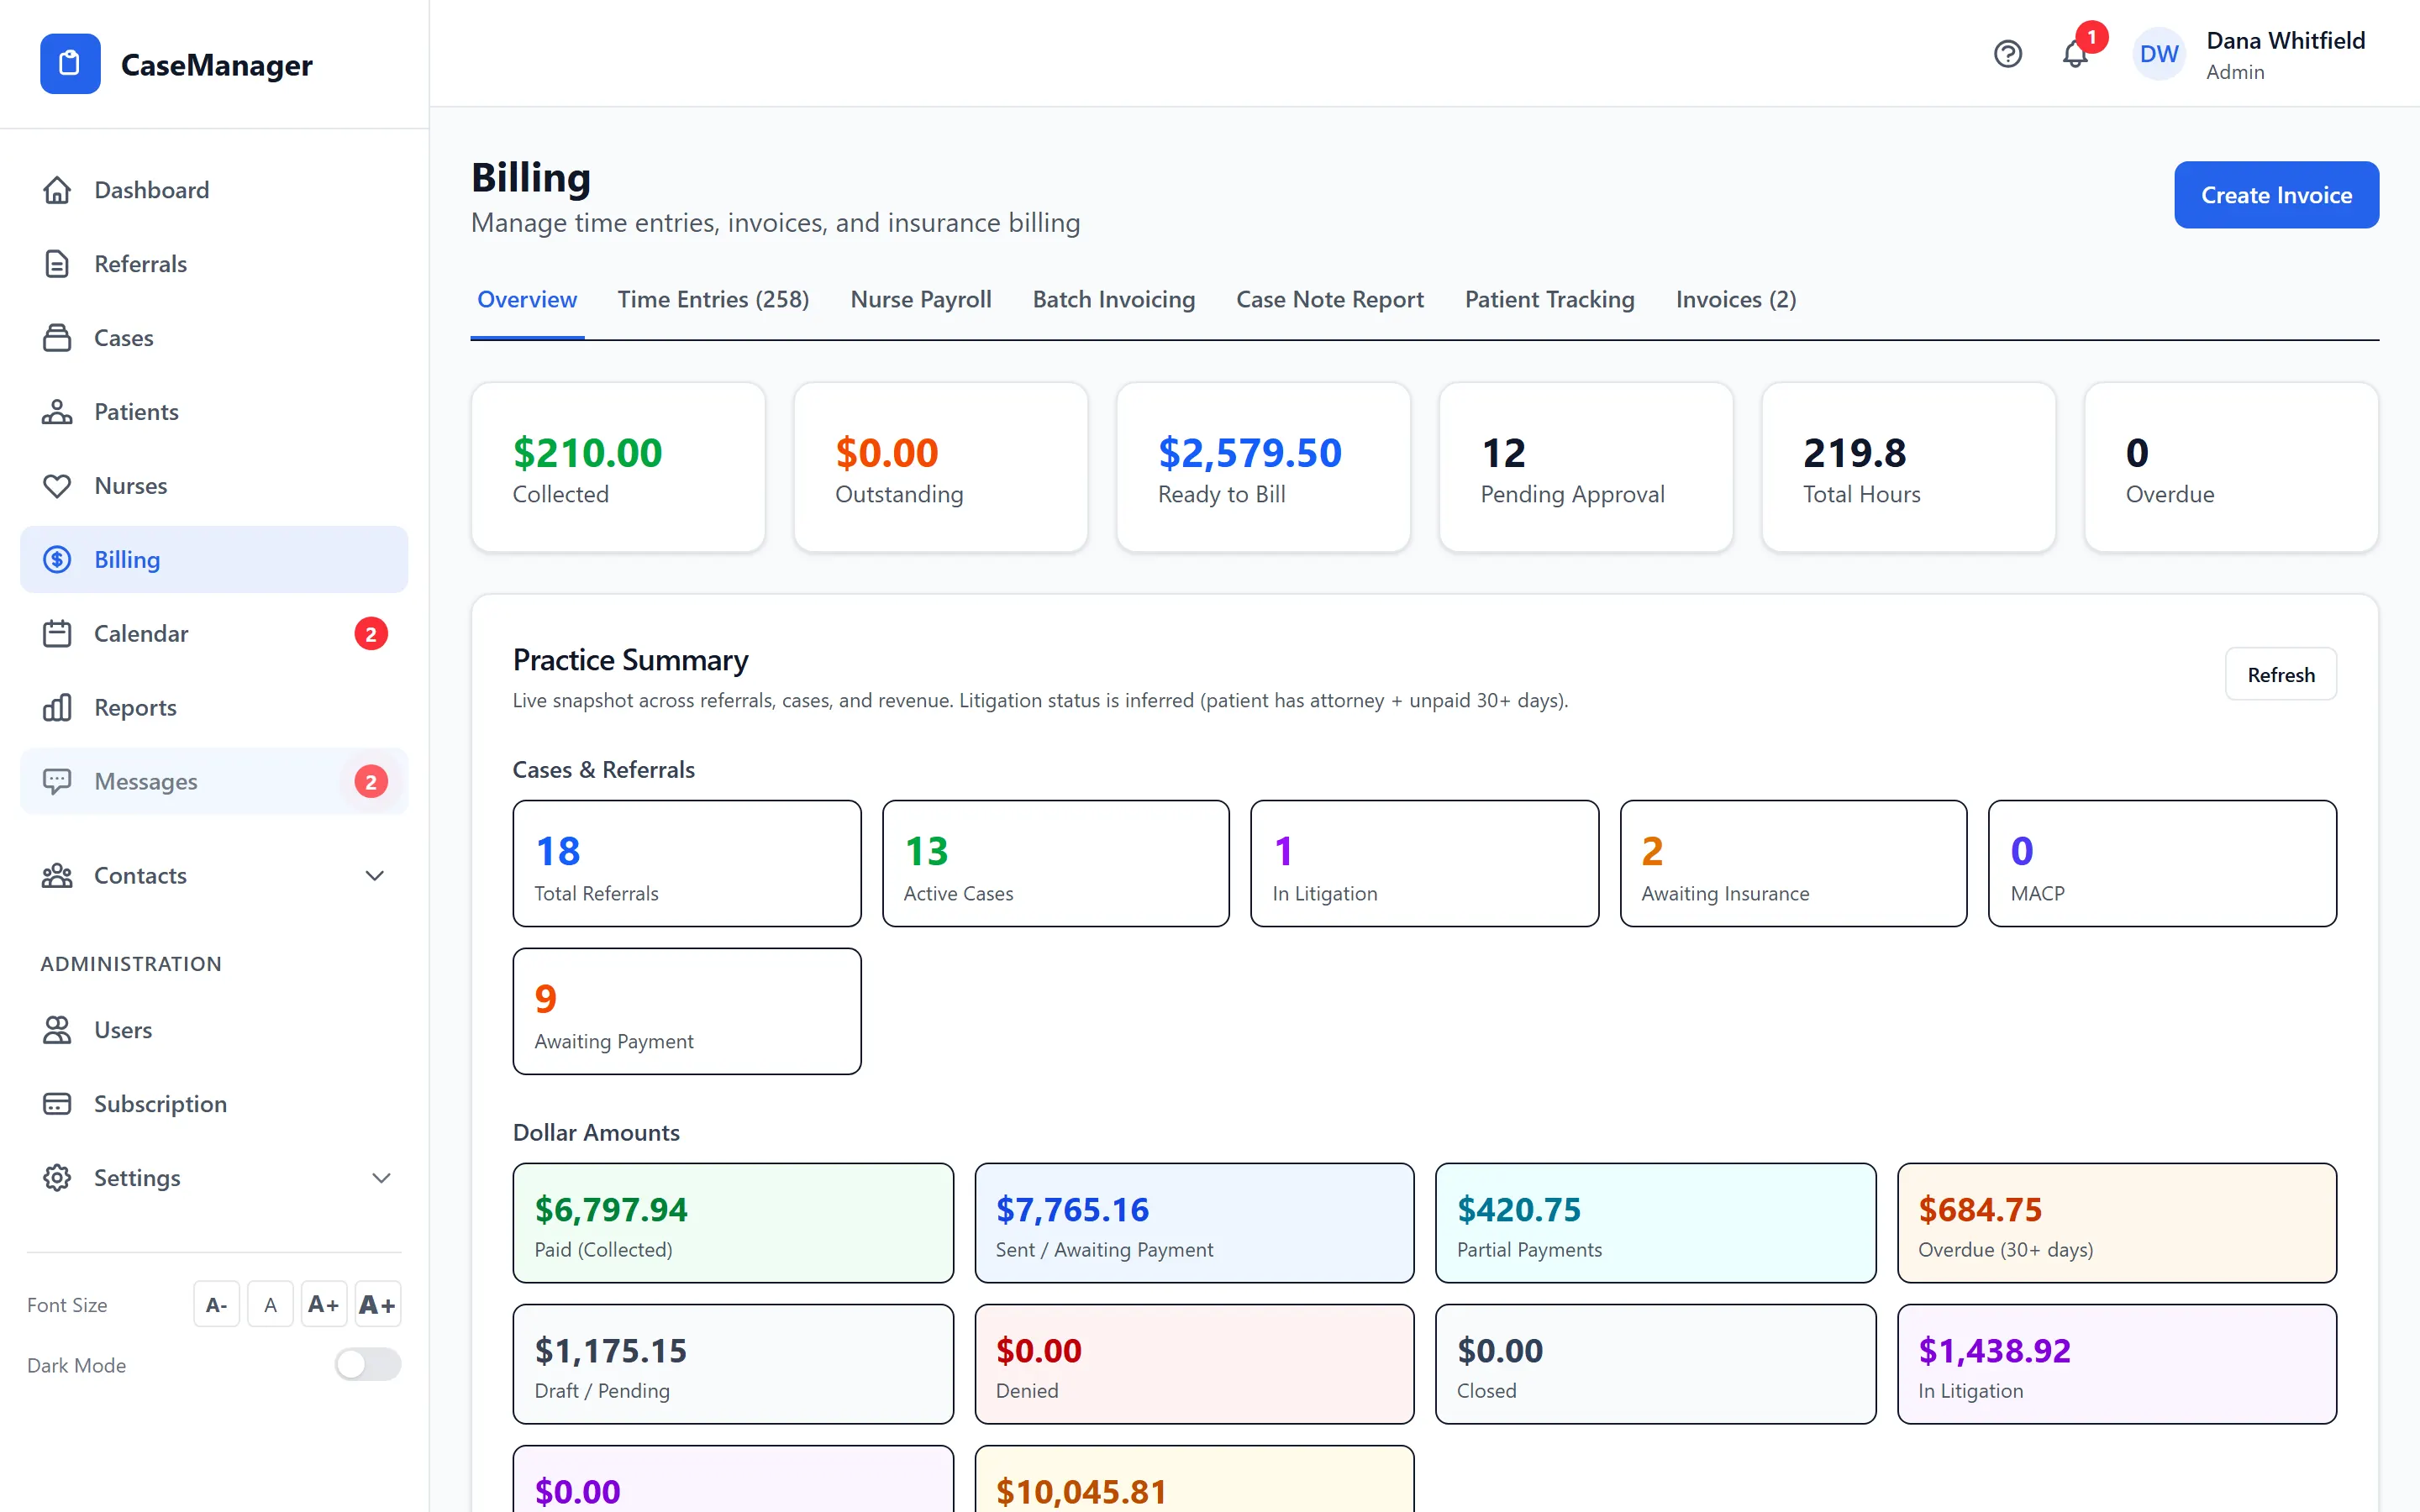Viewport: 2420px width, 1512px height.
Task: Click the Referrals document icon
Action: [57, 264]
